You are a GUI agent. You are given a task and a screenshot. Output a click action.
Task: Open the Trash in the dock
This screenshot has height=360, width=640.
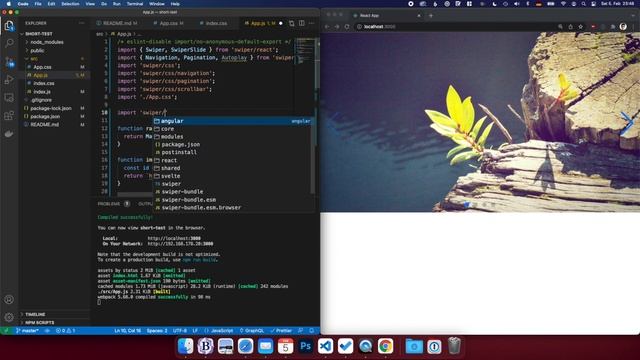(x=454, y=346)
